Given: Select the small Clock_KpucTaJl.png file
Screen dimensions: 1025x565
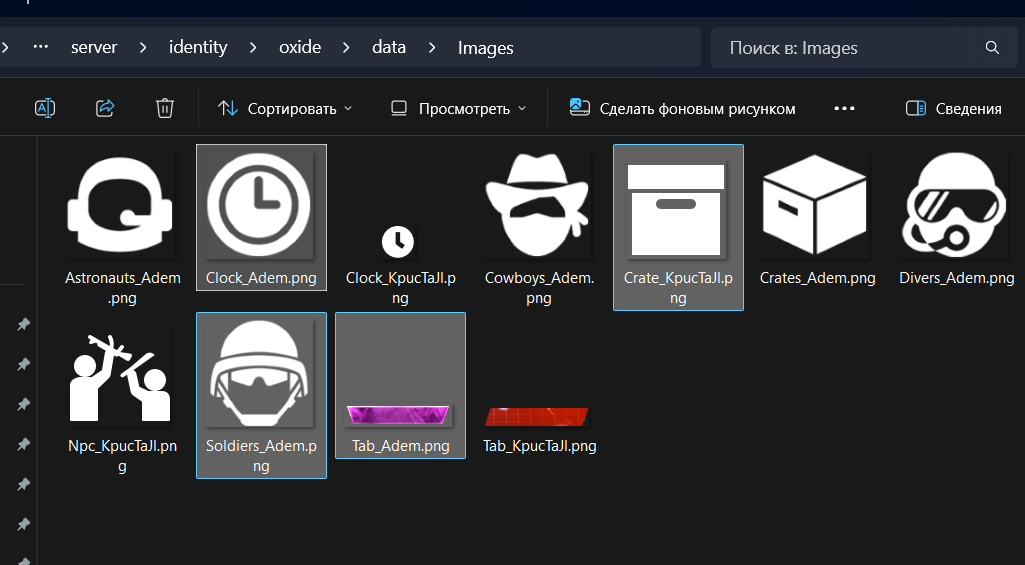Looking at the screenshot, I should 398,241.
